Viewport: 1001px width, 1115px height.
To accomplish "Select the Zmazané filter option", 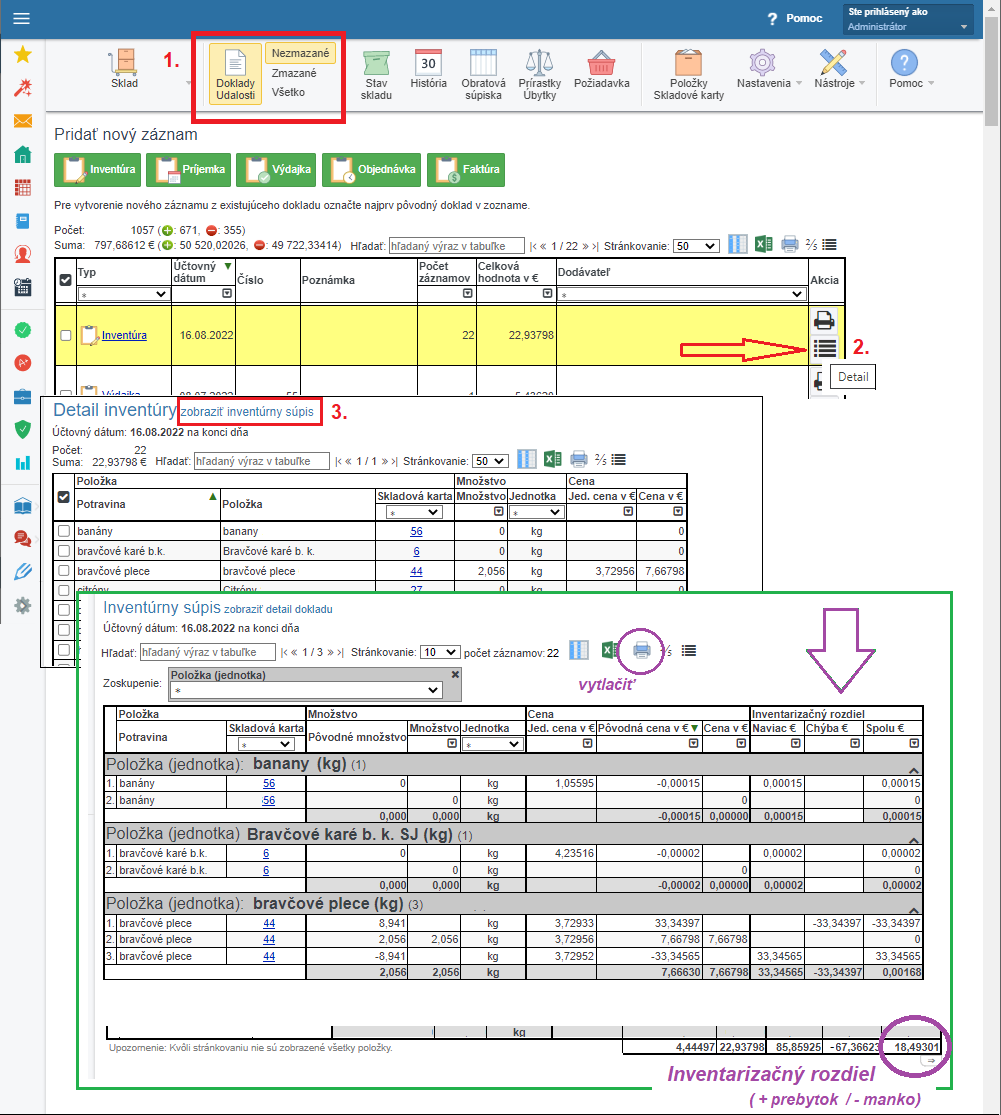I will pyautogui.click(x=294, y=73).
